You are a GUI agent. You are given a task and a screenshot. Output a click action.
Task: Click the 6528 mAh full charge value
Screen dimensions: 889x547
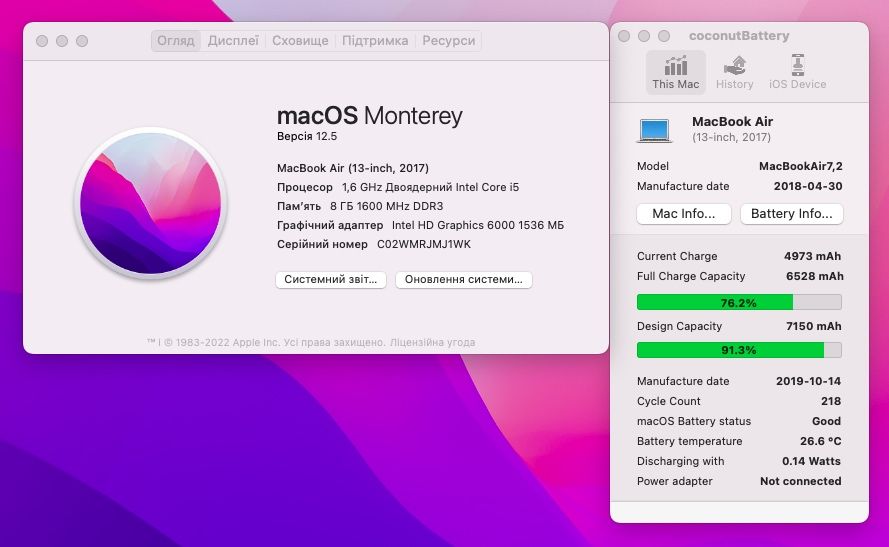[815, 276]
